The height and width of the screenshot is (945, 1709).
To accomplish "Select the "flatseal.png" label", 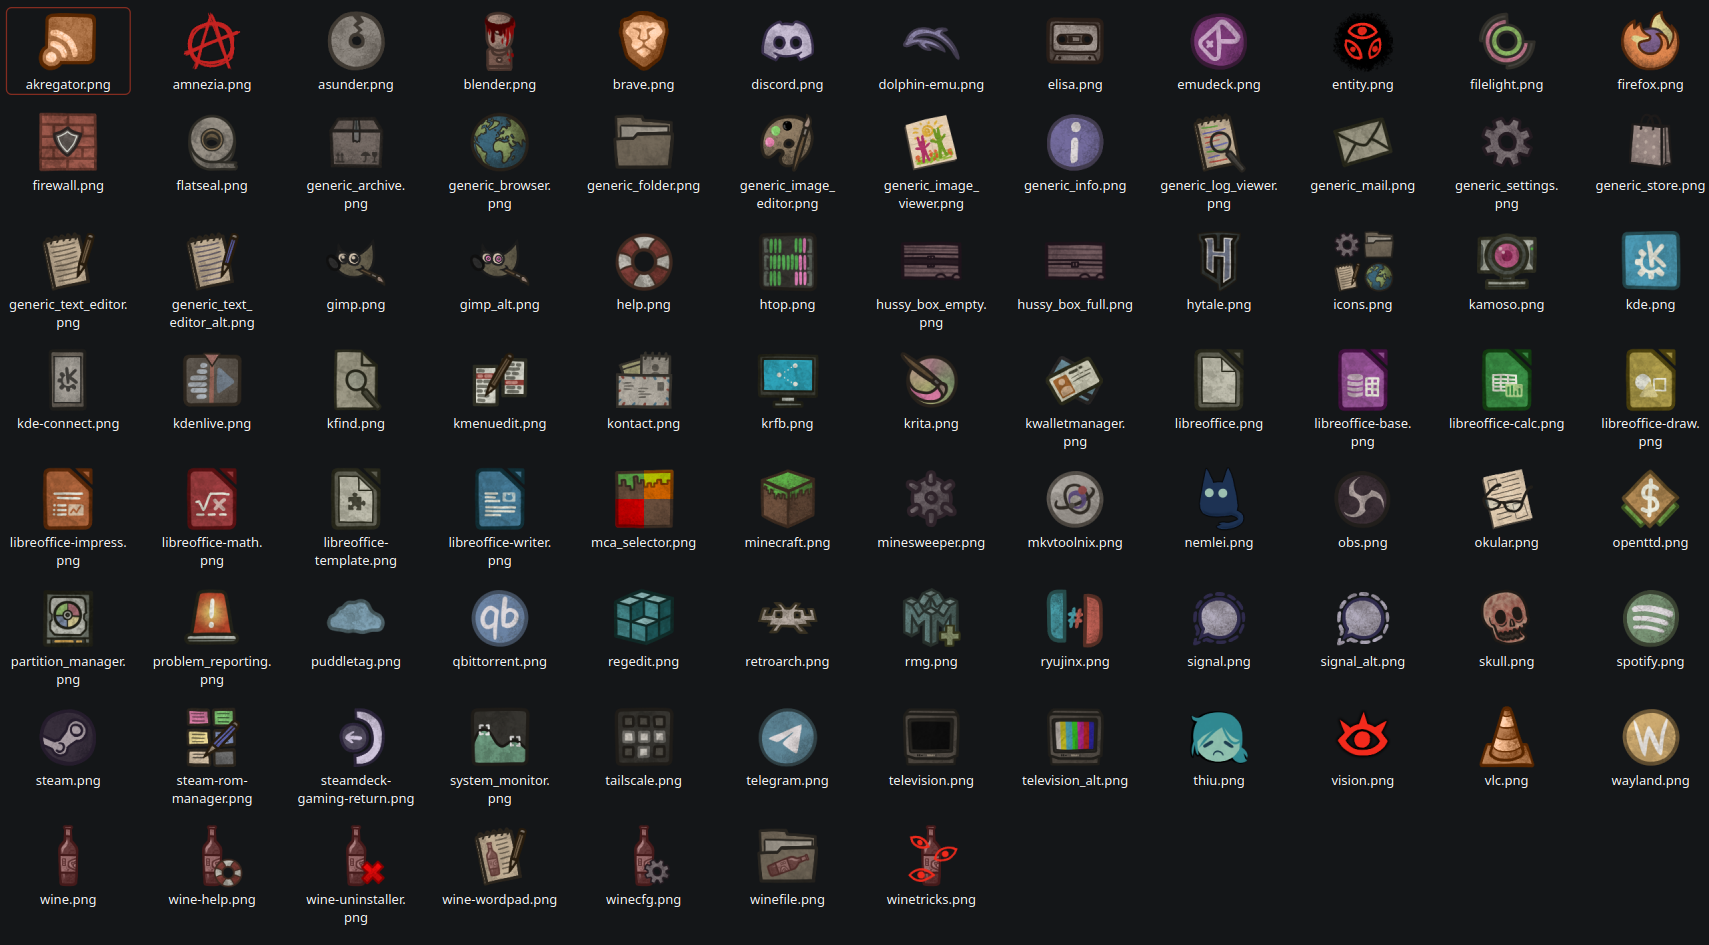I will (x=212, y=186).
